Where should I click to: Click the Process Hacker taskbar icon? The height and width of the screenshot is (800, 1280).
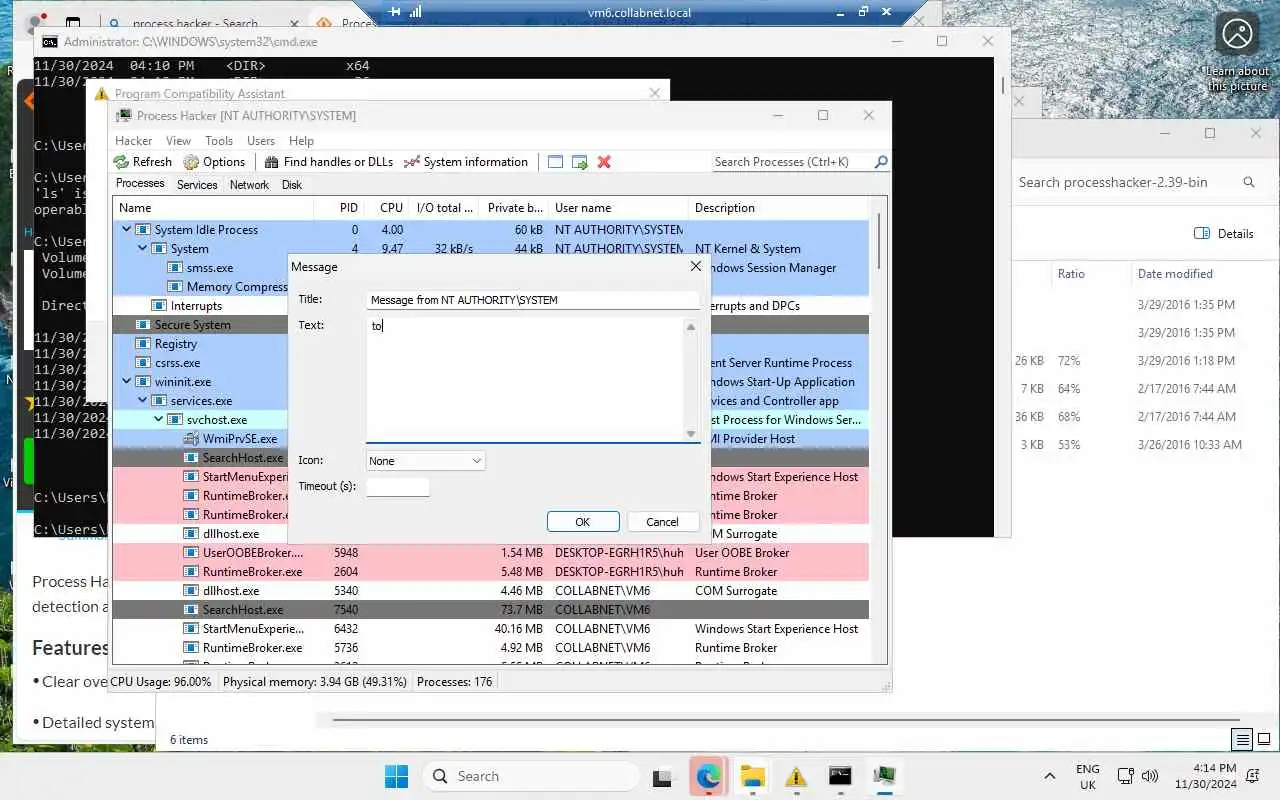tap(884, 776)
